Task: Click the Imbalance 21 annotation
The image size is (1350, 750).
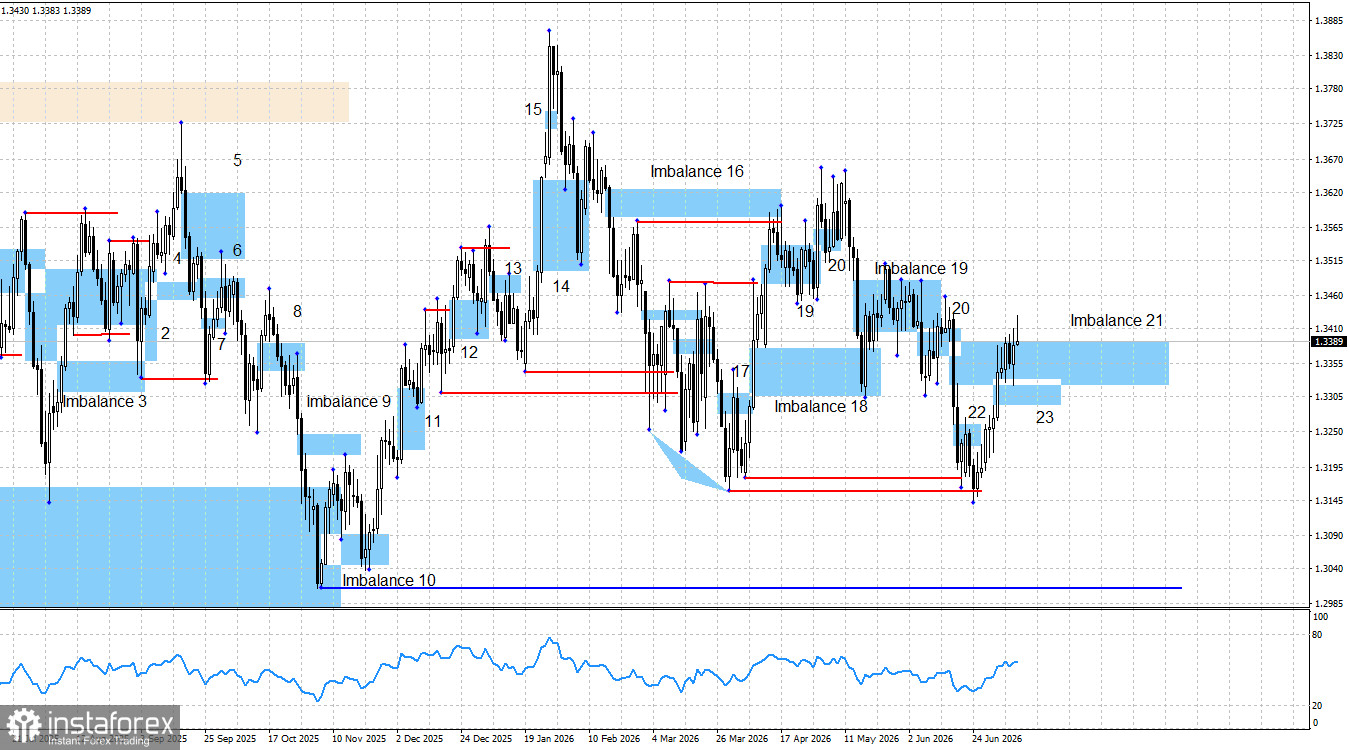Action: tap(1117, 321)
